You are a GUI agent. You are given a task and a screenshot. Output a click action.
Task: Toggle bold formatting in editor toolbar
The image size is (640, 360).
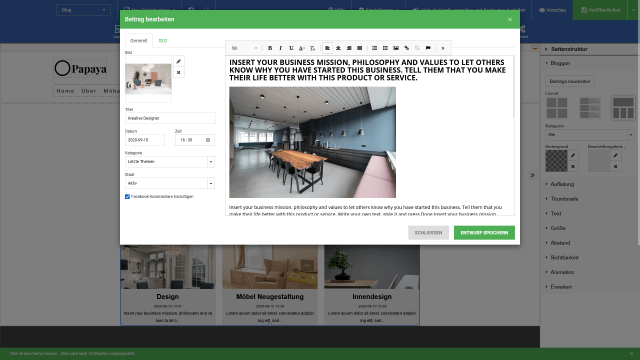click(270, 48)
